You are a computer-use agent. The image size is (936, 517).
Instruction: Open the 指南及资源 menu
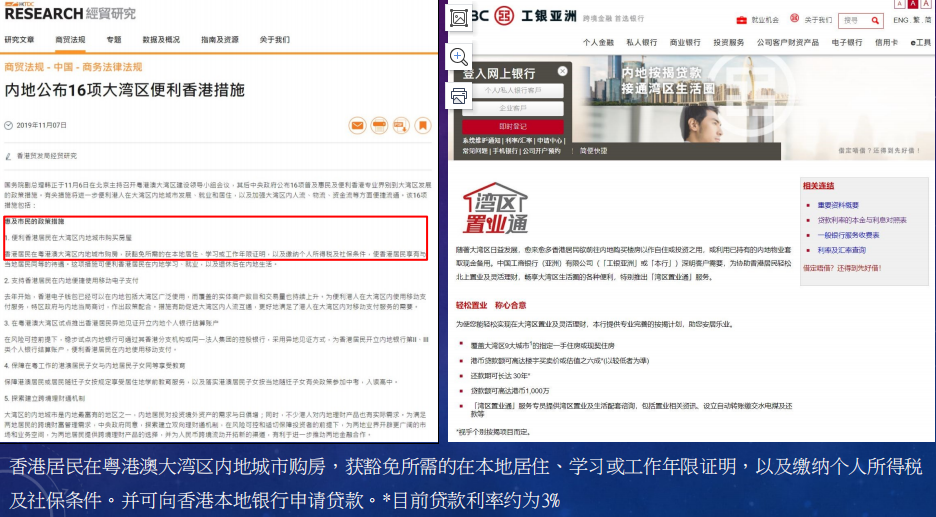pyautogui.click(x=220, y=39)
